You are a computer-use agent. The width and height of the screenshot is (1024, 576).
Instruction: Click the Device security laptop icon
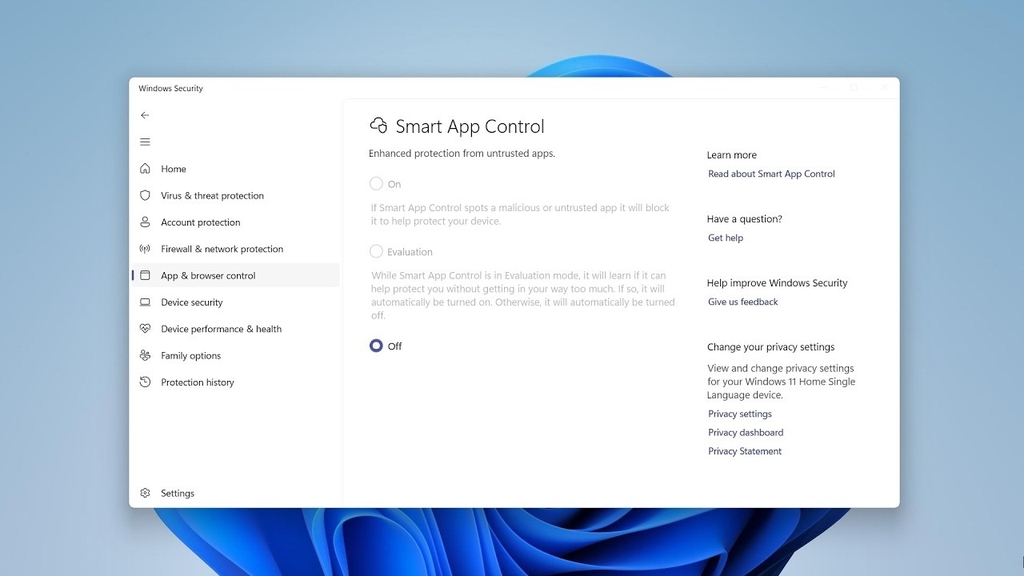[x=145, y=302]
